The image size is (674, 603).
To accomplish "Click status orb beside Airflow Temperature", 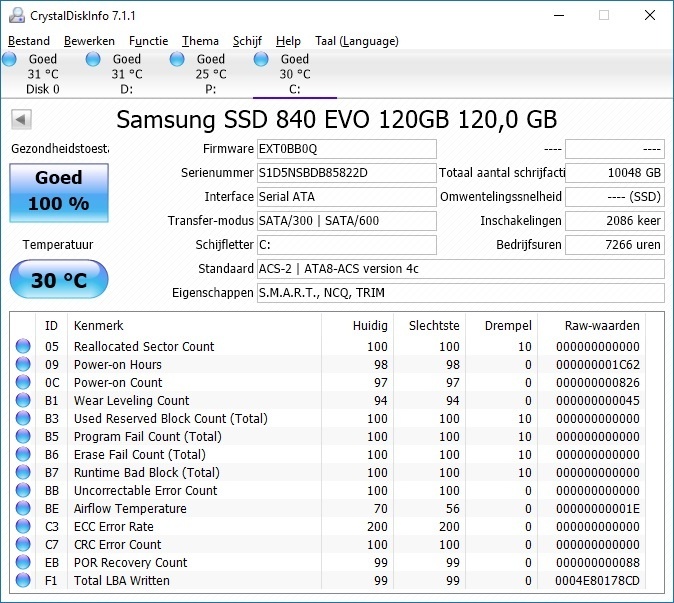I will pos(23,509).
